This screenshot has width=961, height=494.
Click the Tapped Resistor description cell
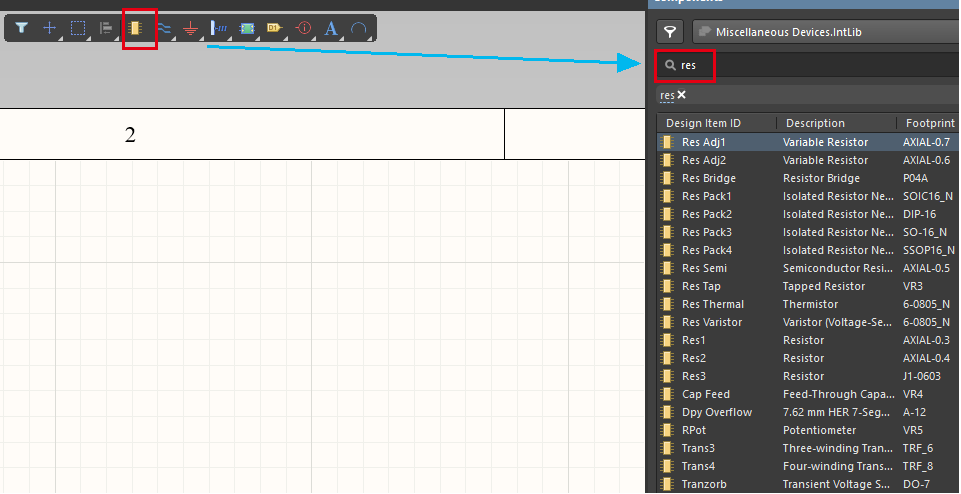click(824, 286)
